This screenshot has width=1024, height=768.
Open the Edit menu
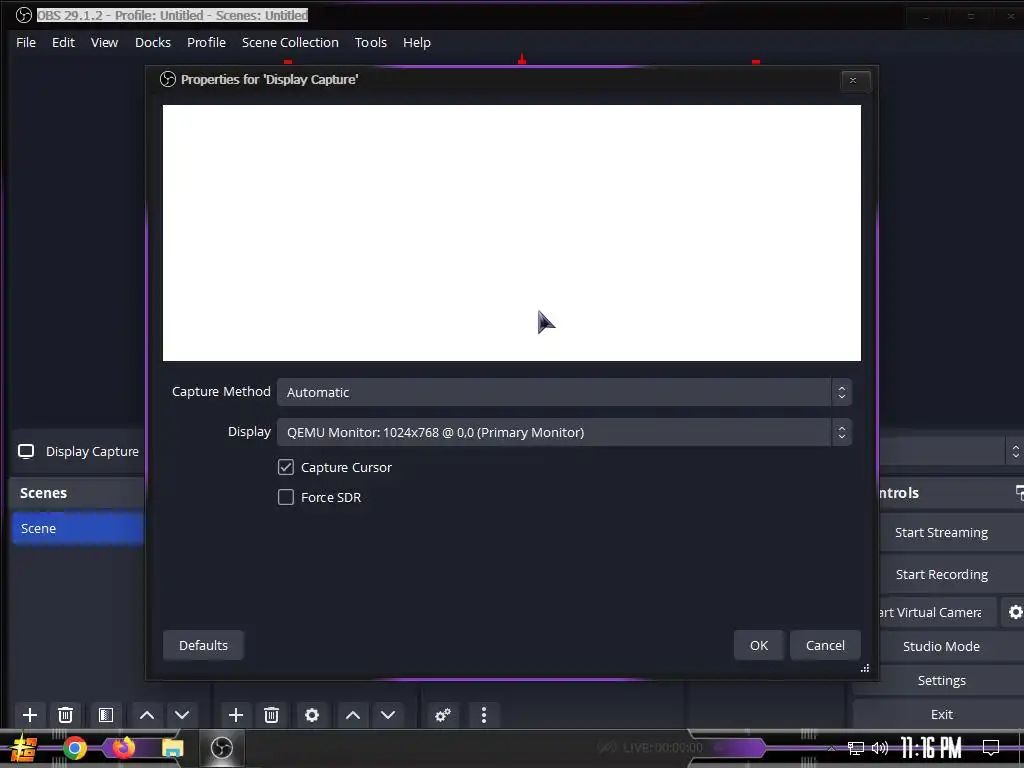pyautogui.click(x=63, y=42)
